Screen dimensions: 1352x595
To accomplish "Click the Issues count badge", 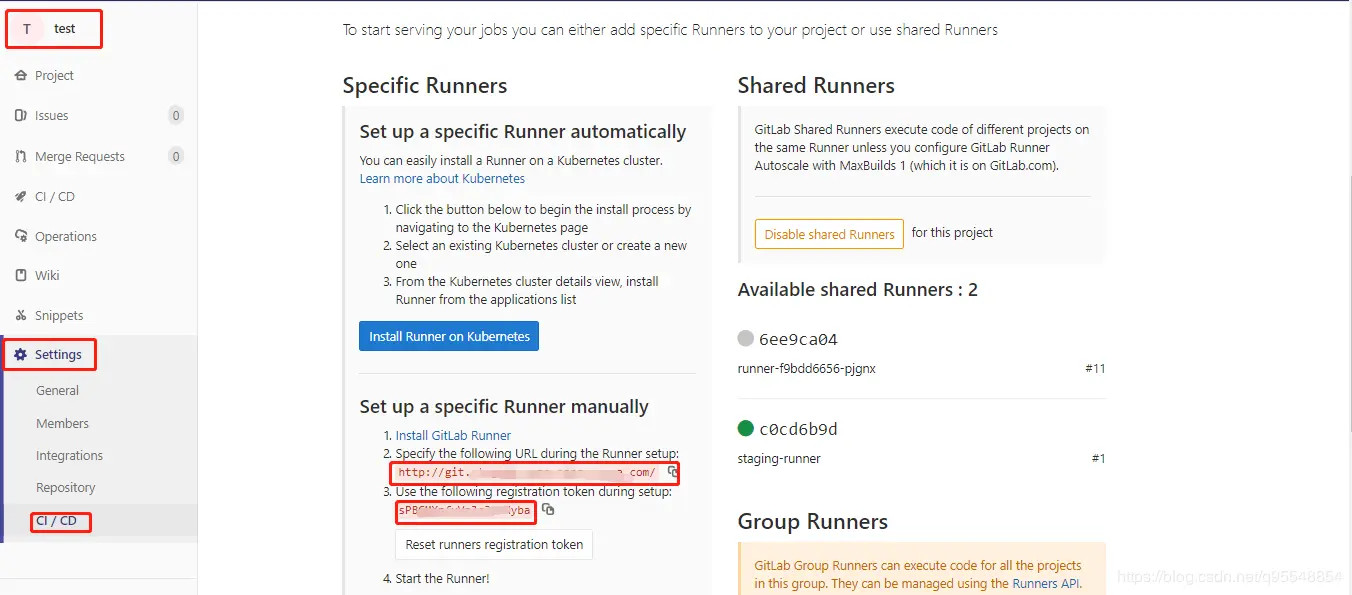I will coord(176,116).
